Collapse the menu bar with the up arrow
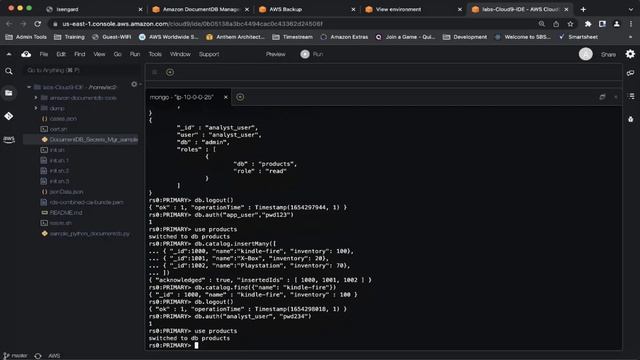 pos(9,54)
